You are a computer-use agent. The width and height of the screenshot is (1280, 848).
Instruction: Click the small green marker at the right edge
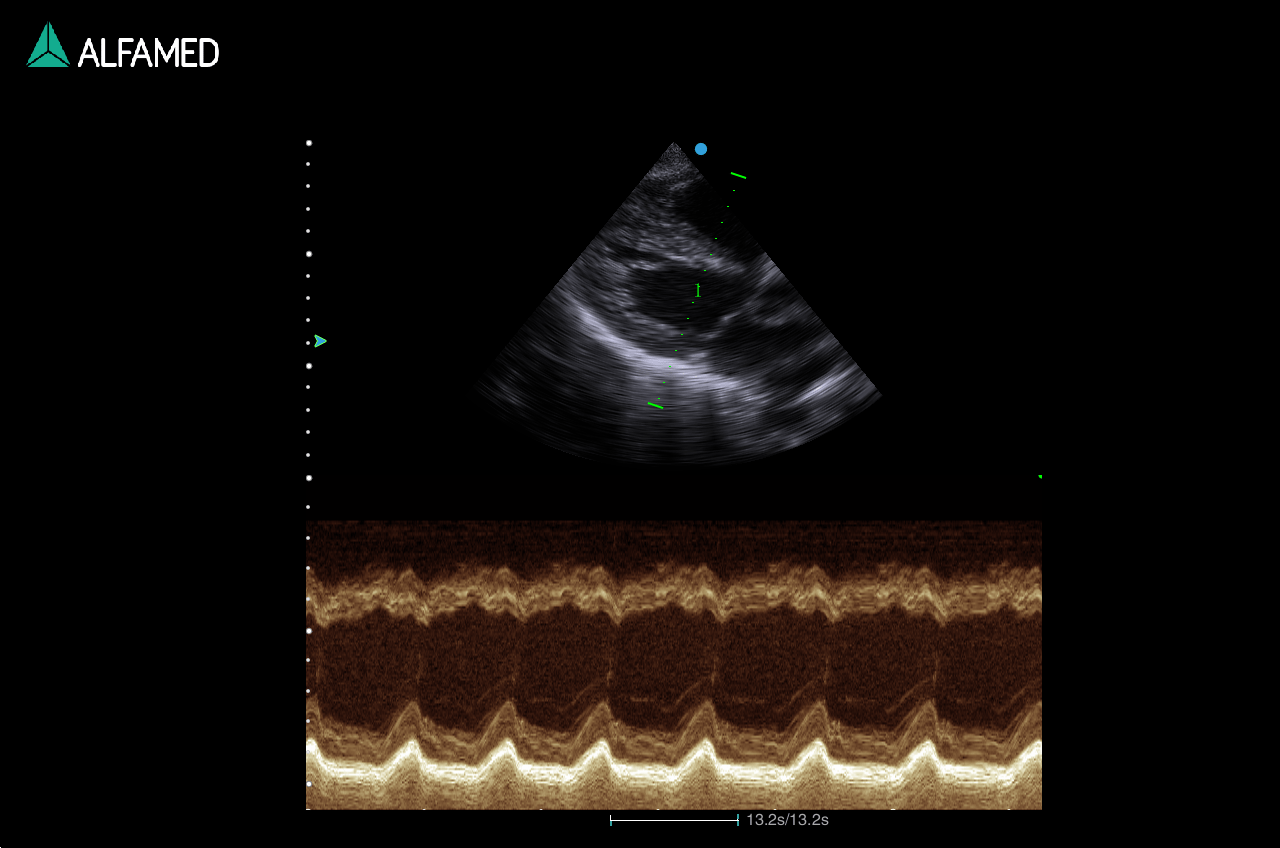(1040, 477)
